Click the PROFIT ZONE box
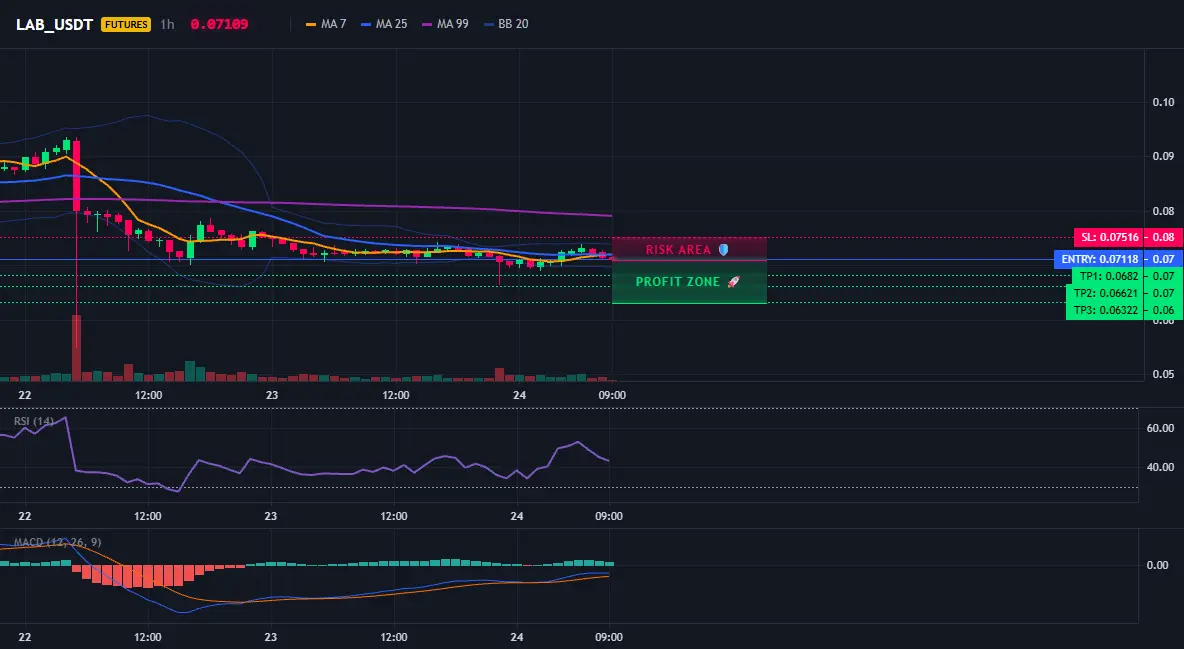 pos(689,282)
